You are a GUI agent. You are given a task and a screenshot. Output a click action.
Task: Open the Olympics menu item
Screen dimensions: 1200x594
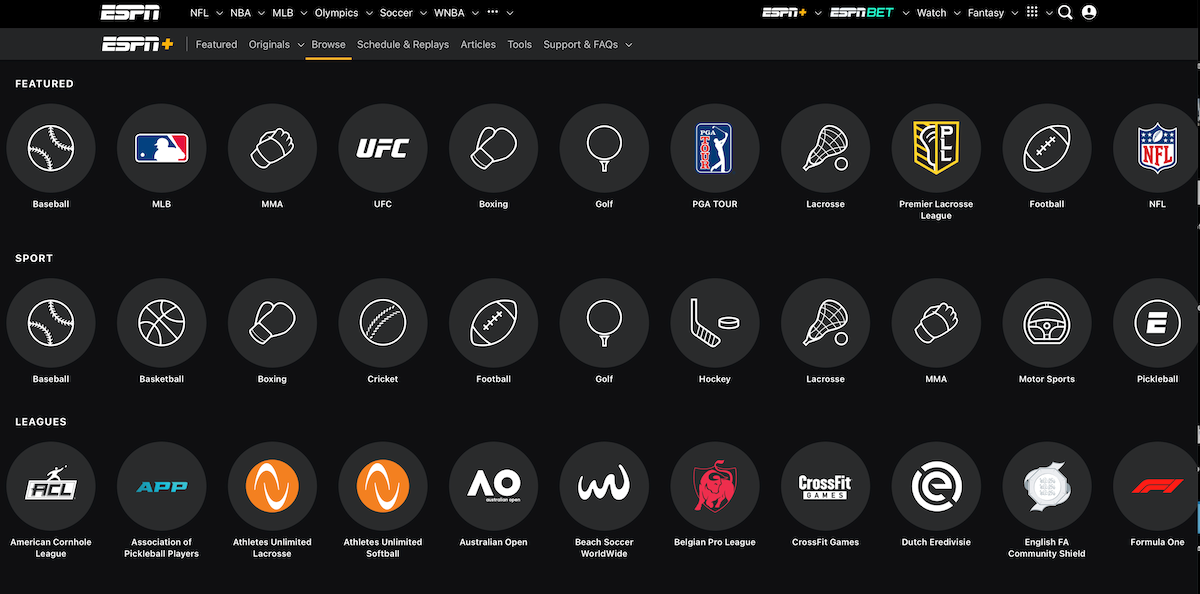[x=337, y=13]
